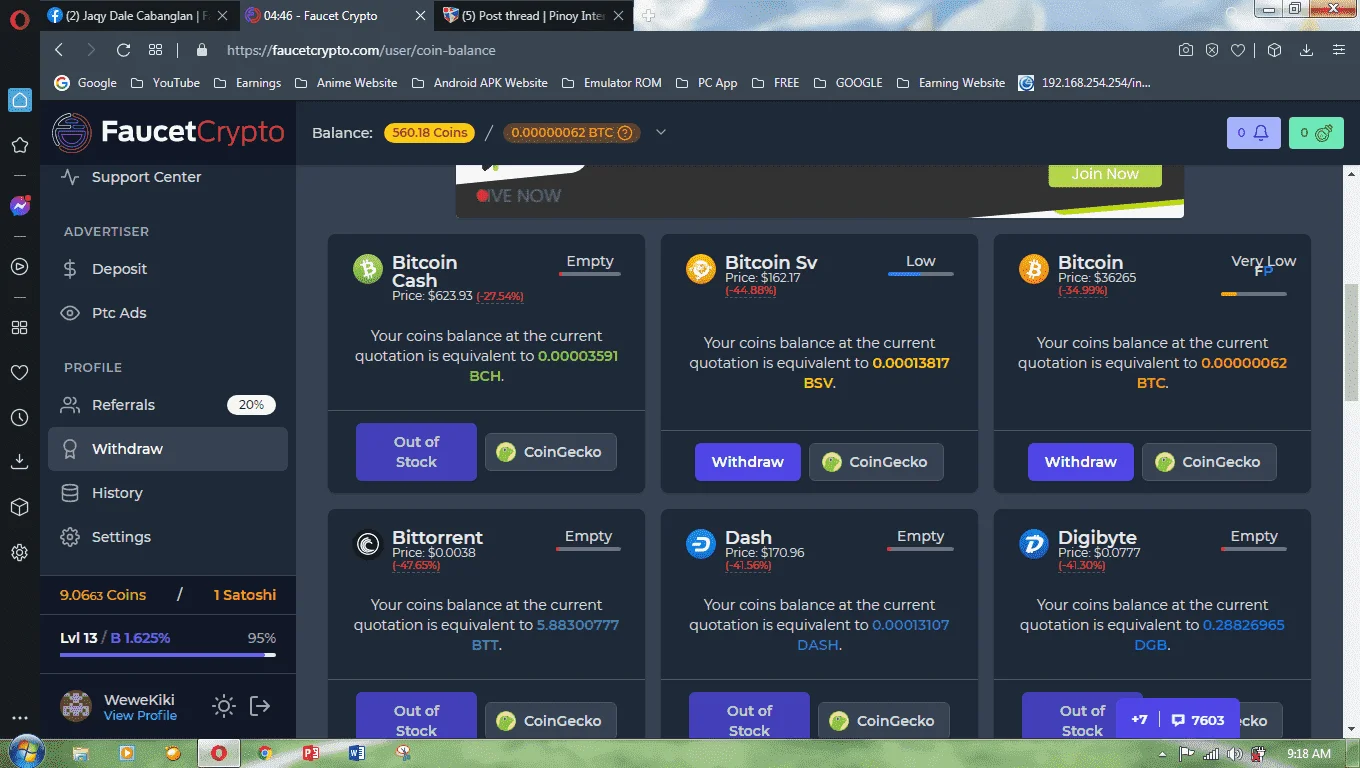
Task: Open CoinGecko for Bitcoin Cash
Action: point(550,452)
